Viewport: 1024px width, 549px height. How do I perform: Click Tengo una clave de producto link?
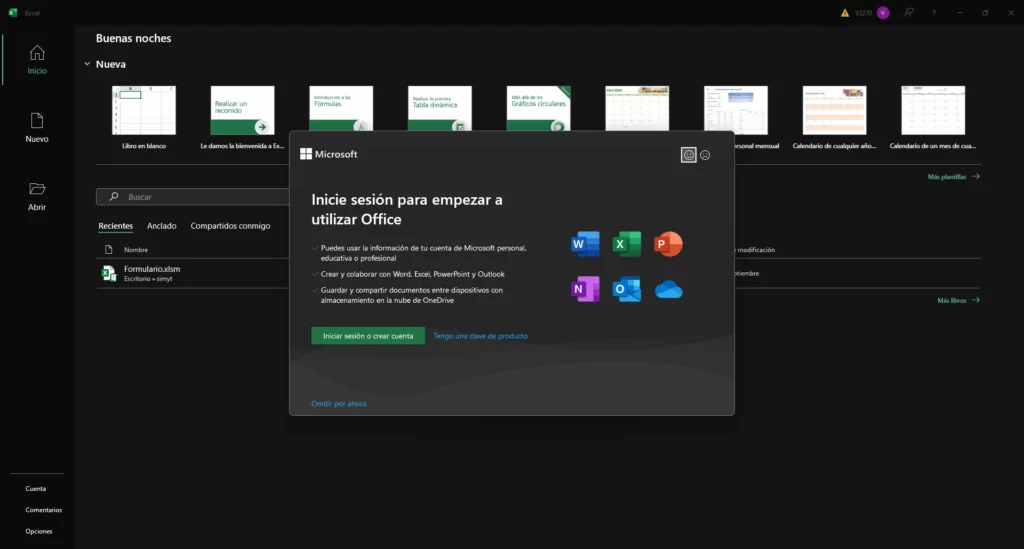point(480,336)
